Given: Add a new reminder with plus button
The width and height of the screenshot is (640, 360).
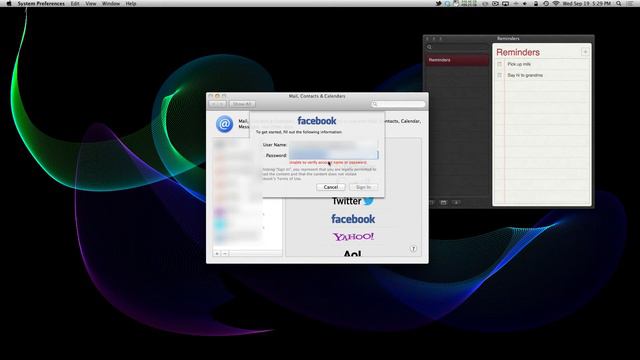Looking at the screenshot, I should click(585, 52).
